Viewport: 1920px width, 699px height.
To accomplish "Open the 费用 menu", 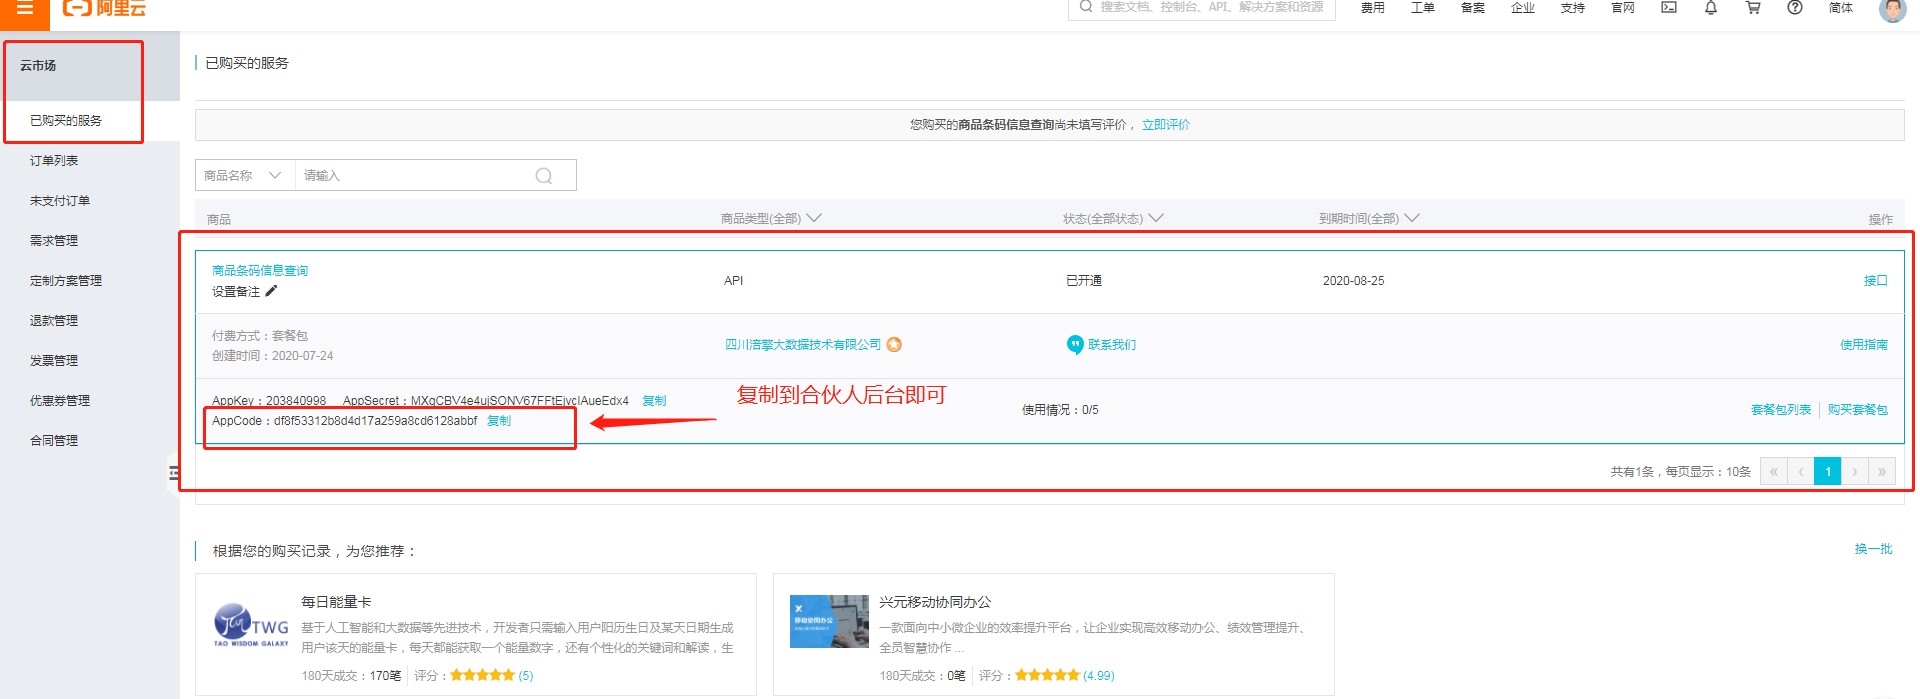I will tap(1373, 8).
